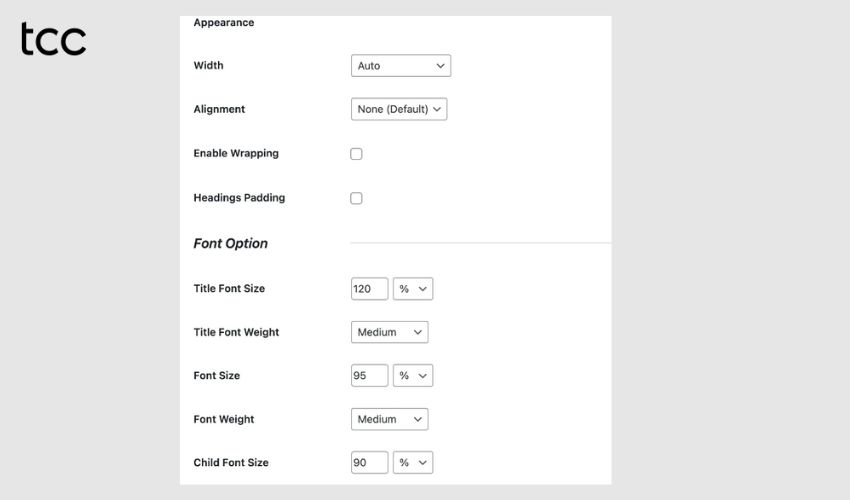Click the tcc logo

(x=53, y=40)
